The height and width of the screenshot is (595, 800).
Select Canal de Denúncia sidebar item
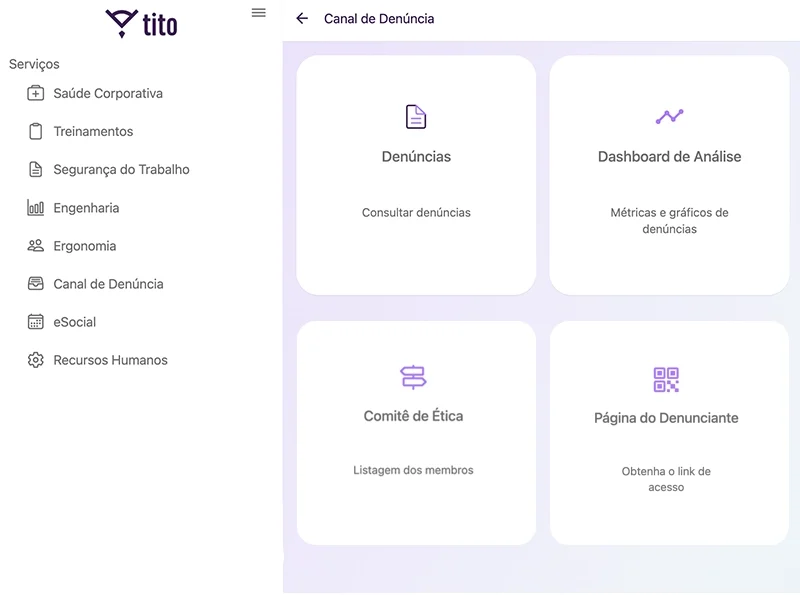click(x=108, y=284)
